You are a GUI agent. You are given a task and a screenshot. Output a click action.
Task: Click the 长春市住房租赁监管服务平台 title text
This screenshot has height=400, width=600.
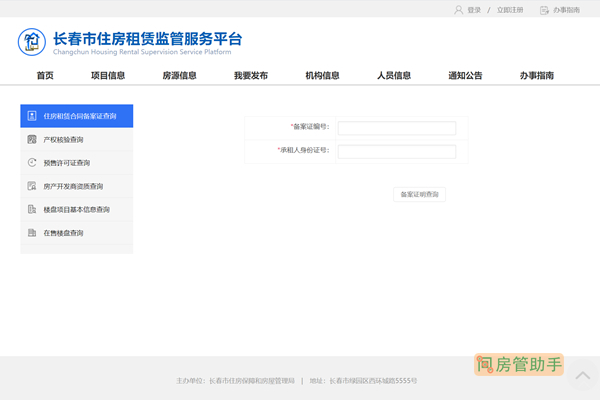[147, 39]
